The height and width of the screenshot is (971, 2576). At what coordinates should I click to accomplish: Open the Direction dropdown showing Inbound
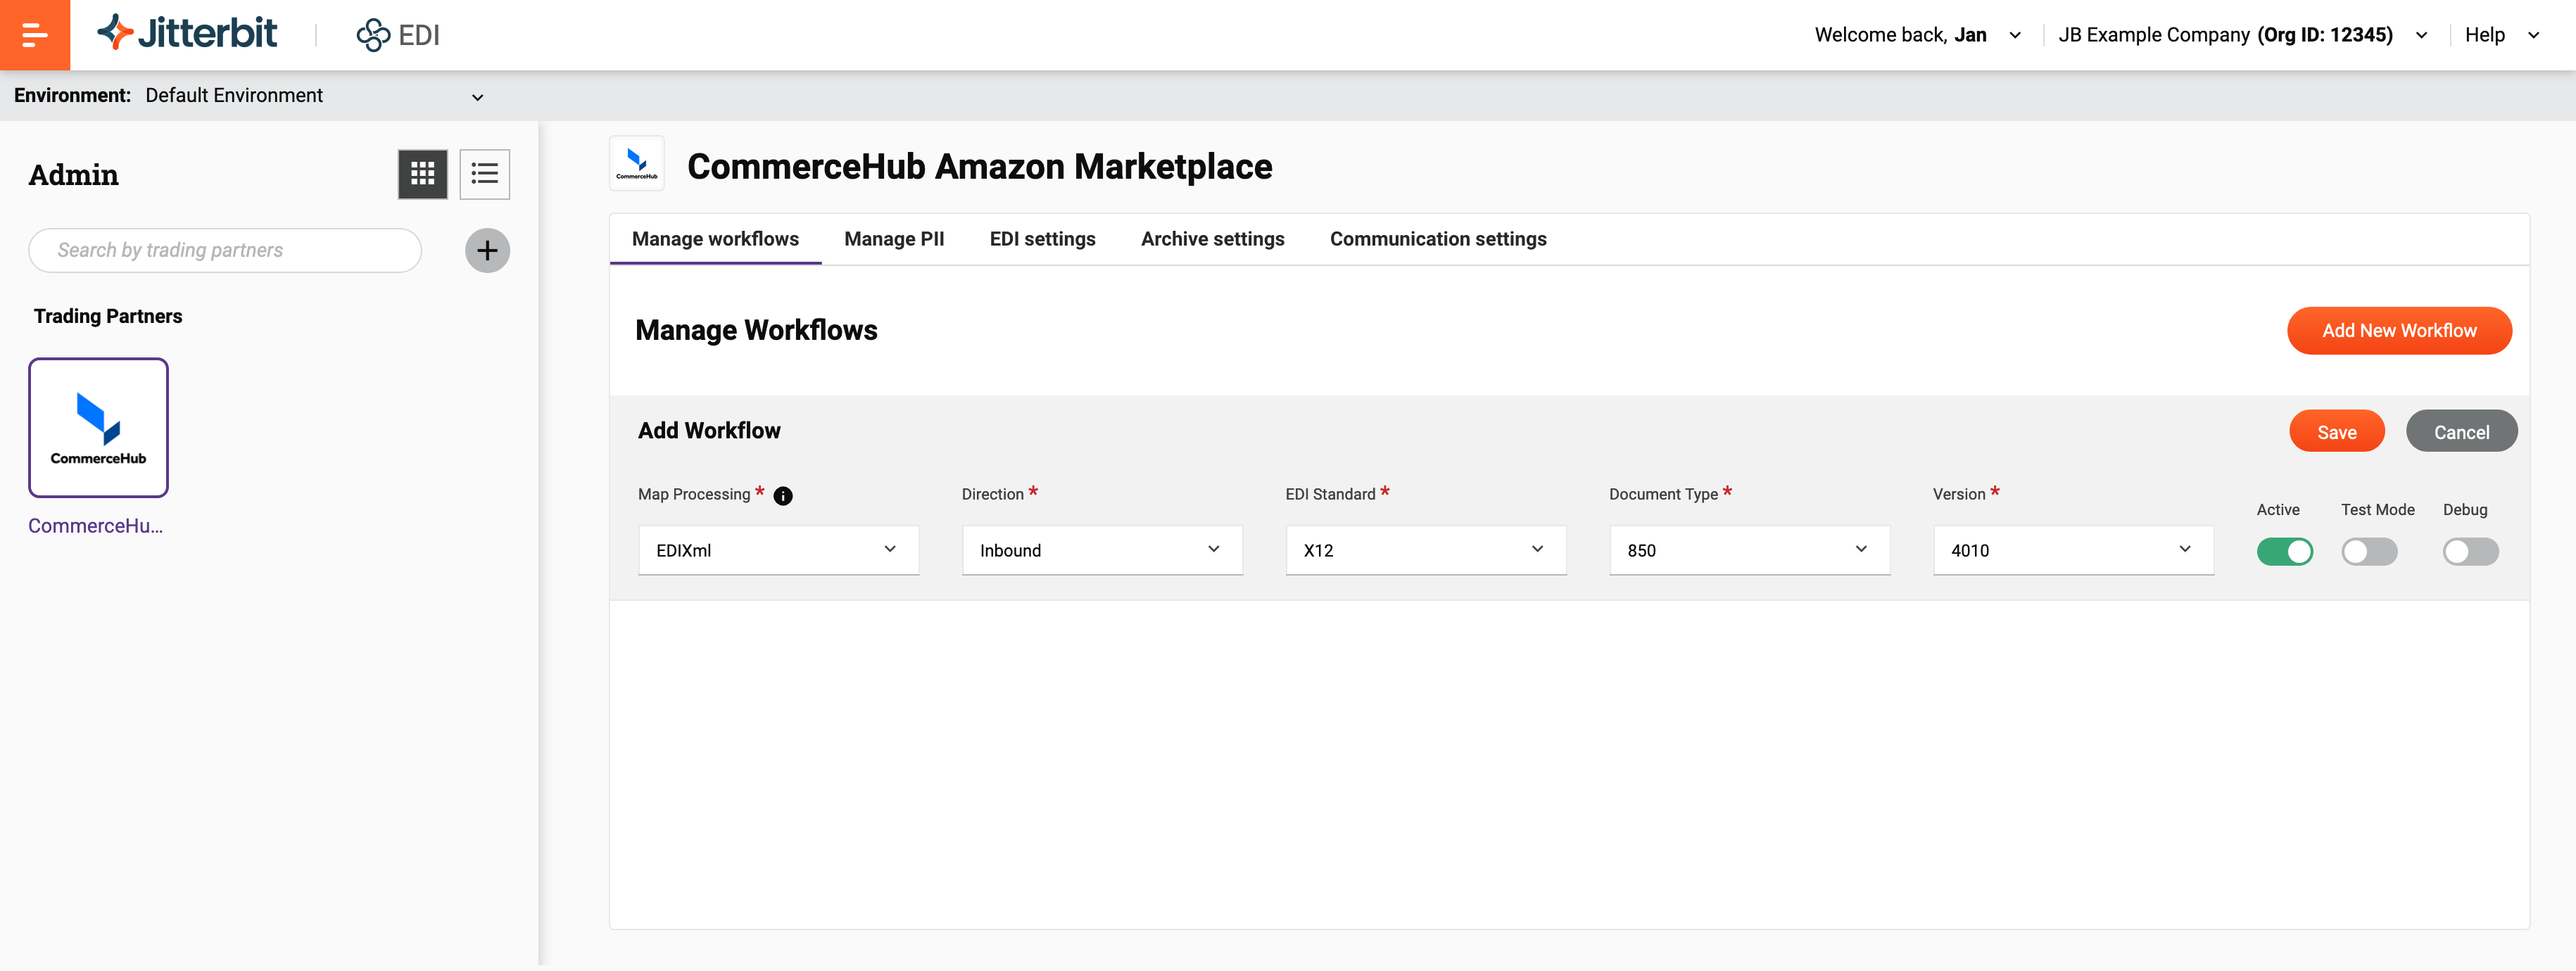tap(1102, 550)
